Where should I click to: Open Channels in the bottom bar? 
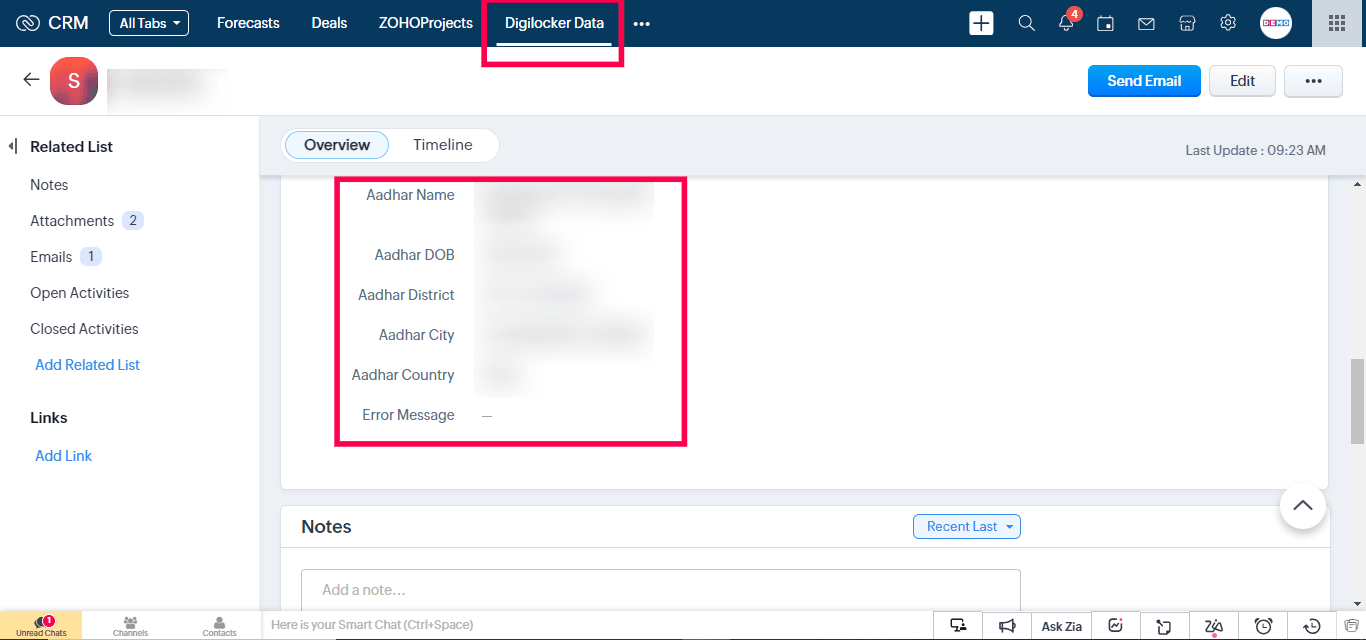(x=130, y=626)
